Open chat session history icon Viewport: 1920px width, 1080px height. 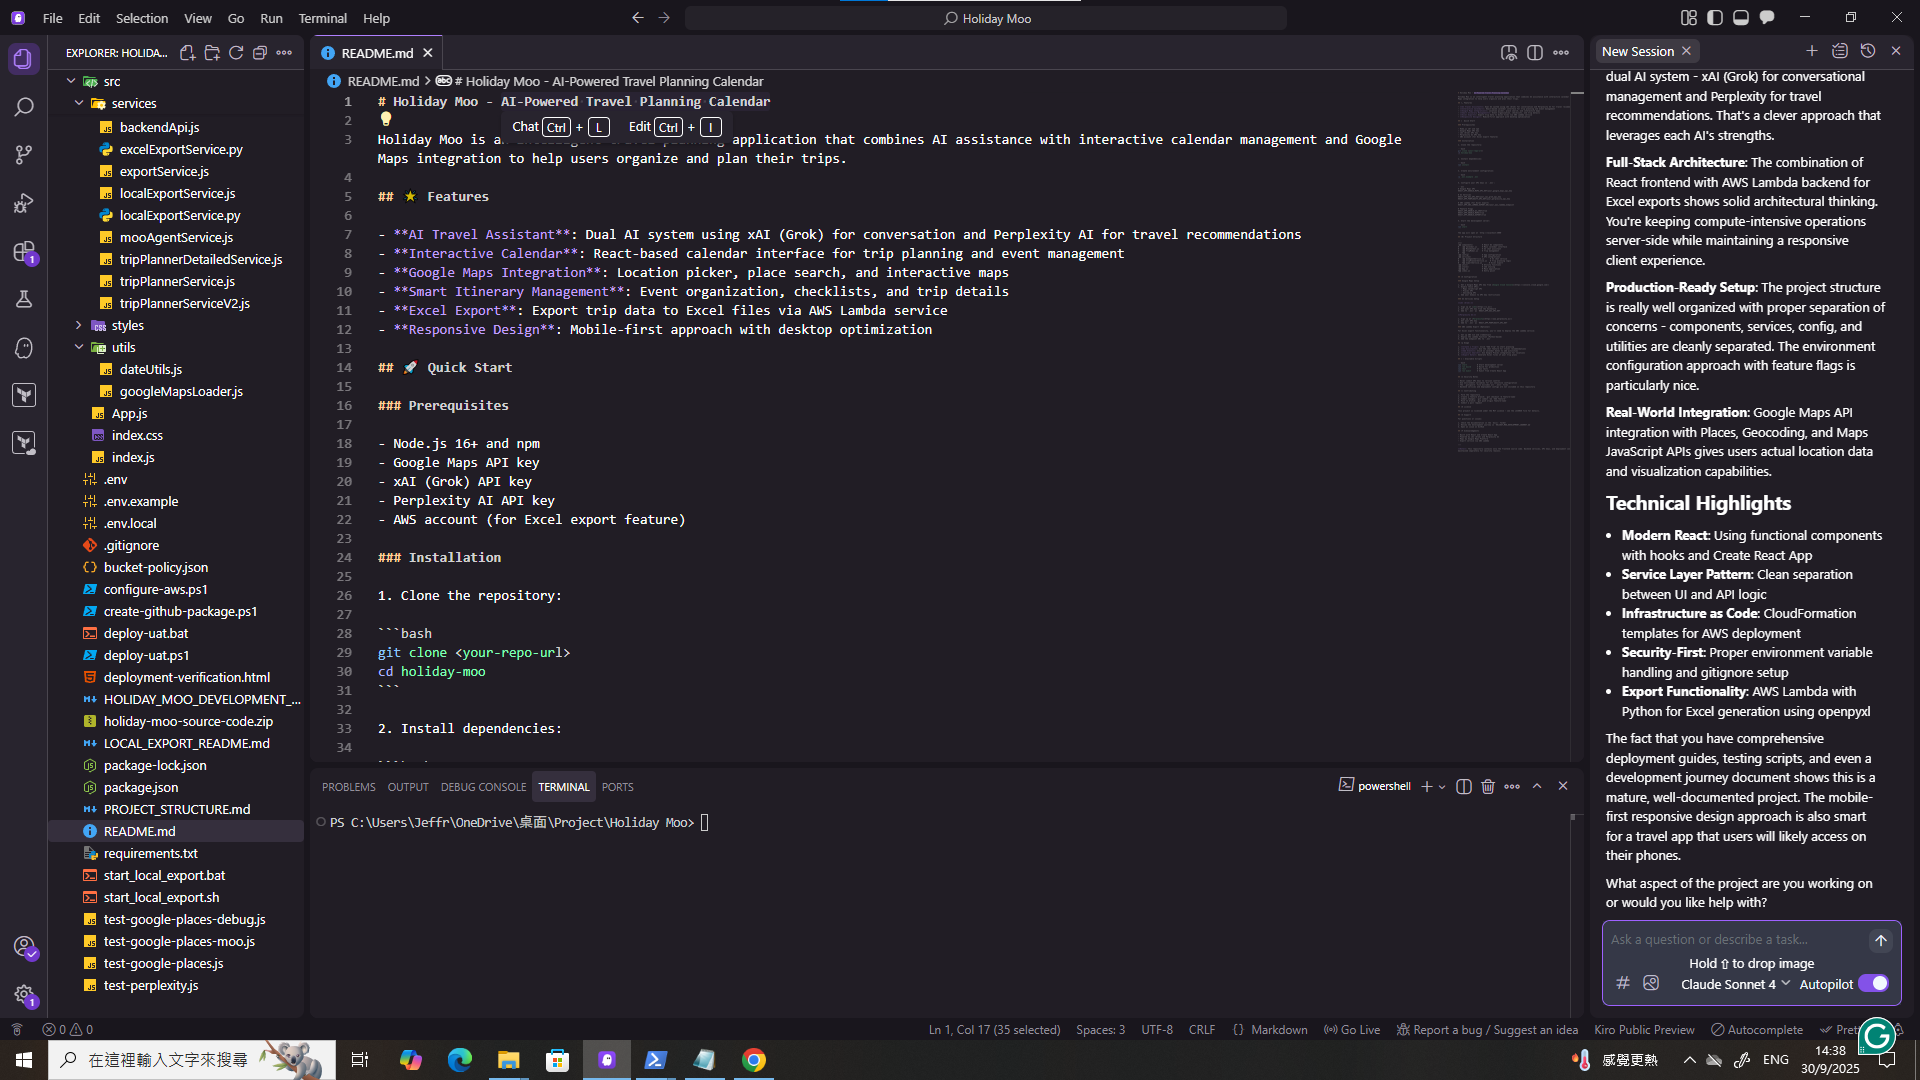[1868, 51]
